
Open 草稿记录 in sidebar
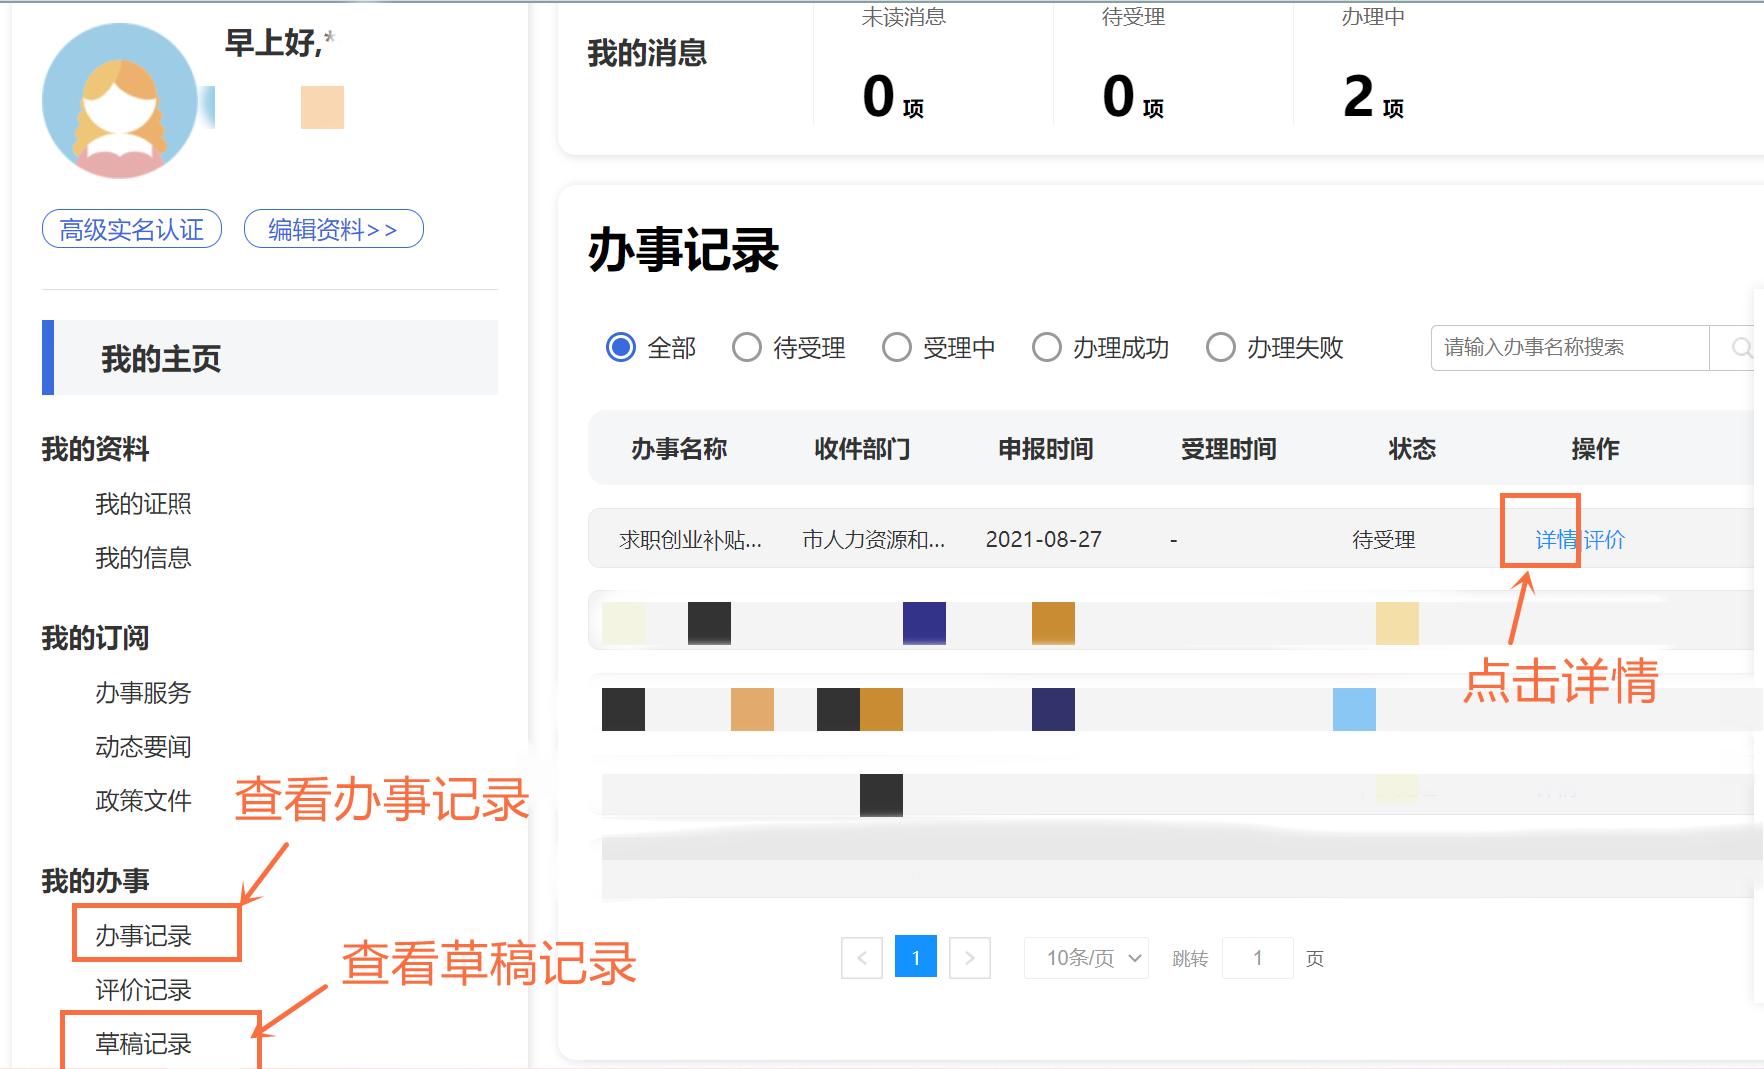143,1044
